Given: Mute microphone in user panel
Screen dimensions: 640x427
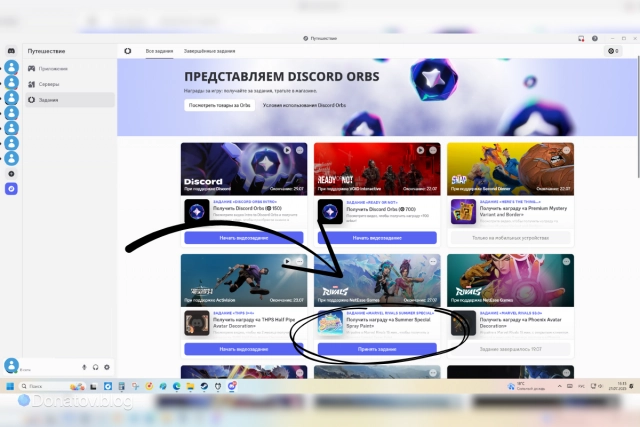Looking at the screenshot, I should tap(84, 367).
